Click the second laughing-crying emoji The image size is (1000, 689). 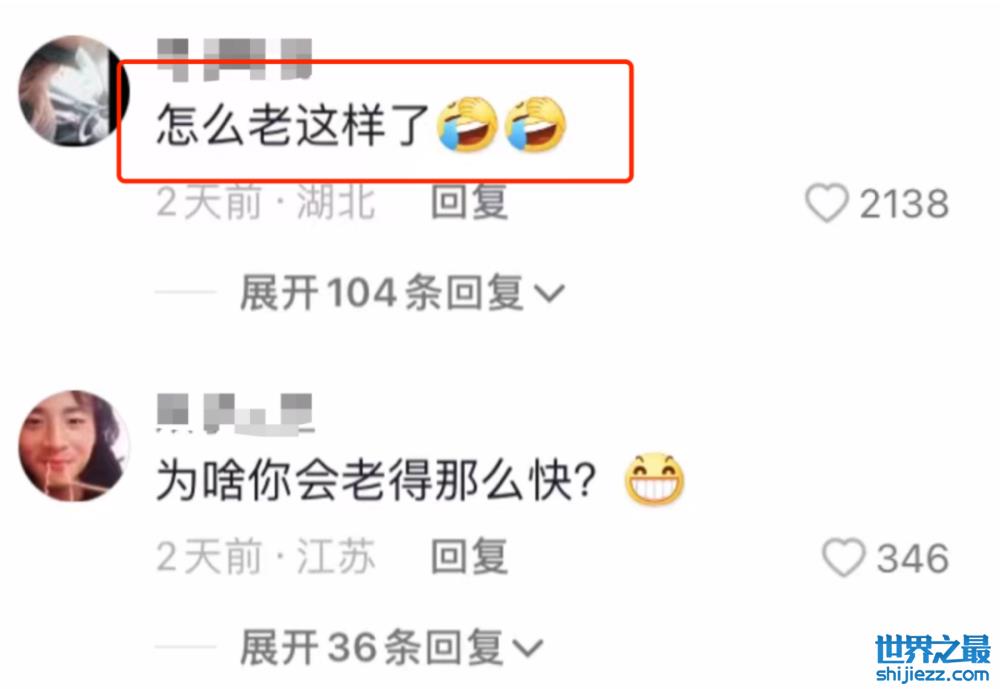535,124
